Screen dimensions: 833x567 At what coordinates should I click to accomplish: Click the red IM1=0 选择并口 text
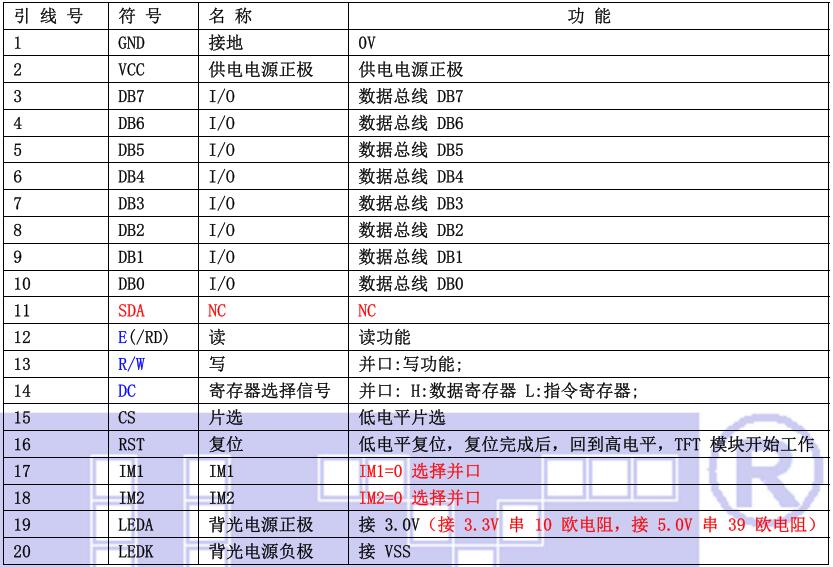pos(419,471)
